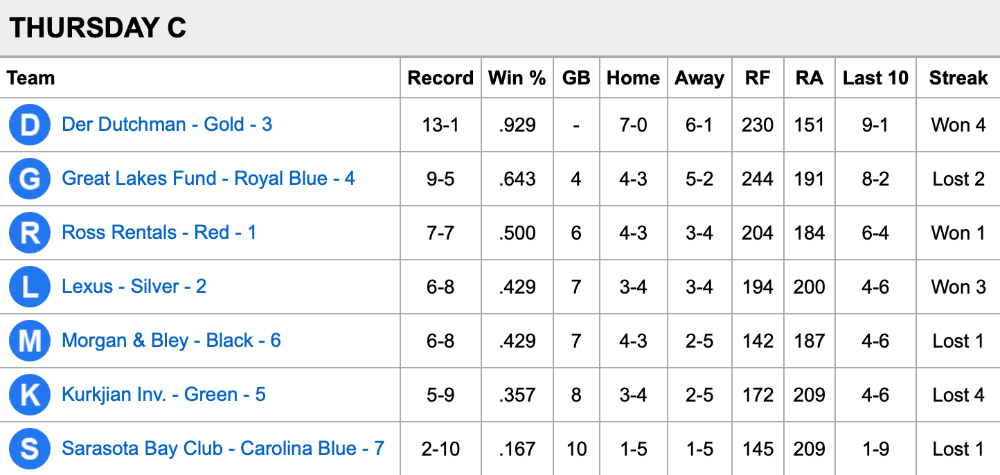Image resolution: width=1000 pixels, height=475 pixels.
Task: Click the Streak column header
Action: tap(958, 78)
